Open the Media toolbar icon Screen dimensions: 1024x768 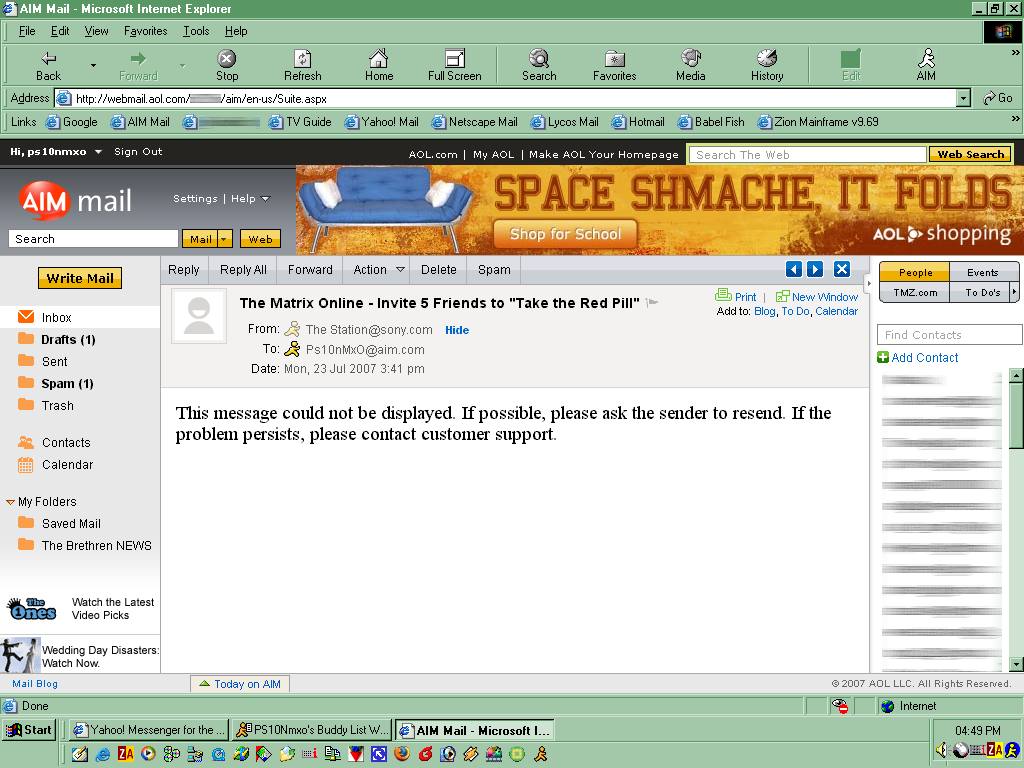point(691,59)
